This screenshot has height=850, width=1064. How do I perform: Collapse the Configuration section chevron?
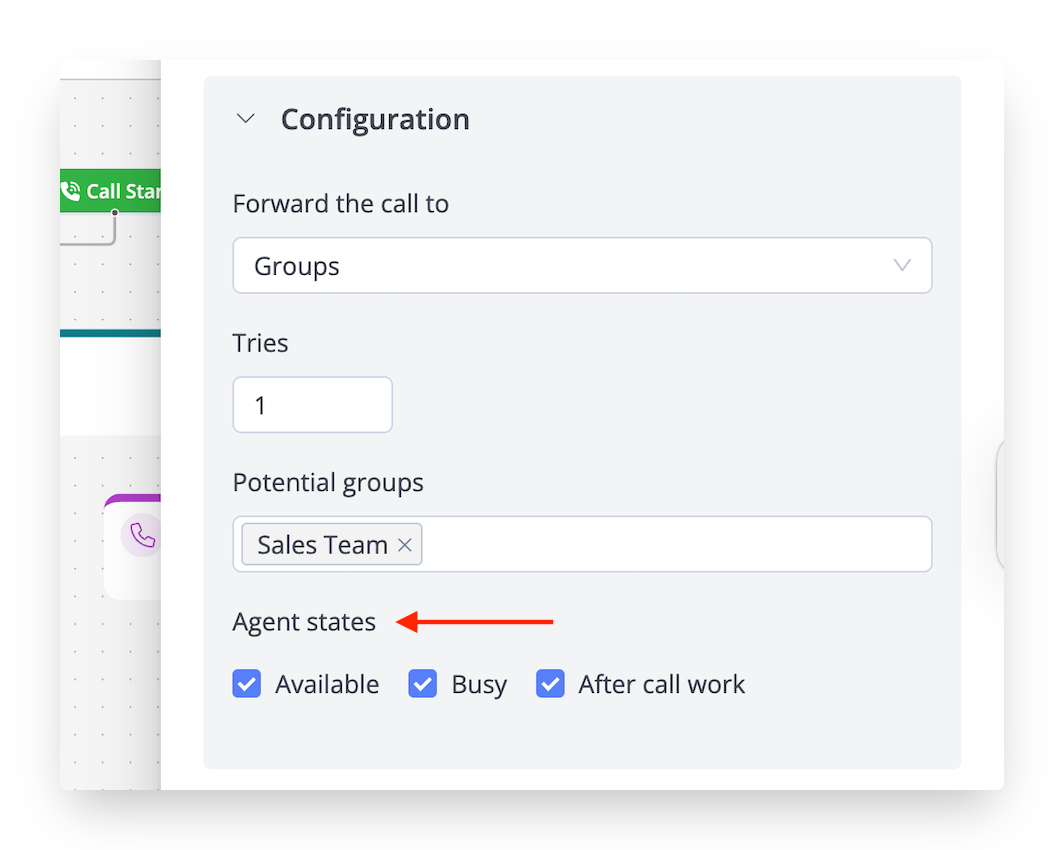pyautogui.click(x=245, y=119)
